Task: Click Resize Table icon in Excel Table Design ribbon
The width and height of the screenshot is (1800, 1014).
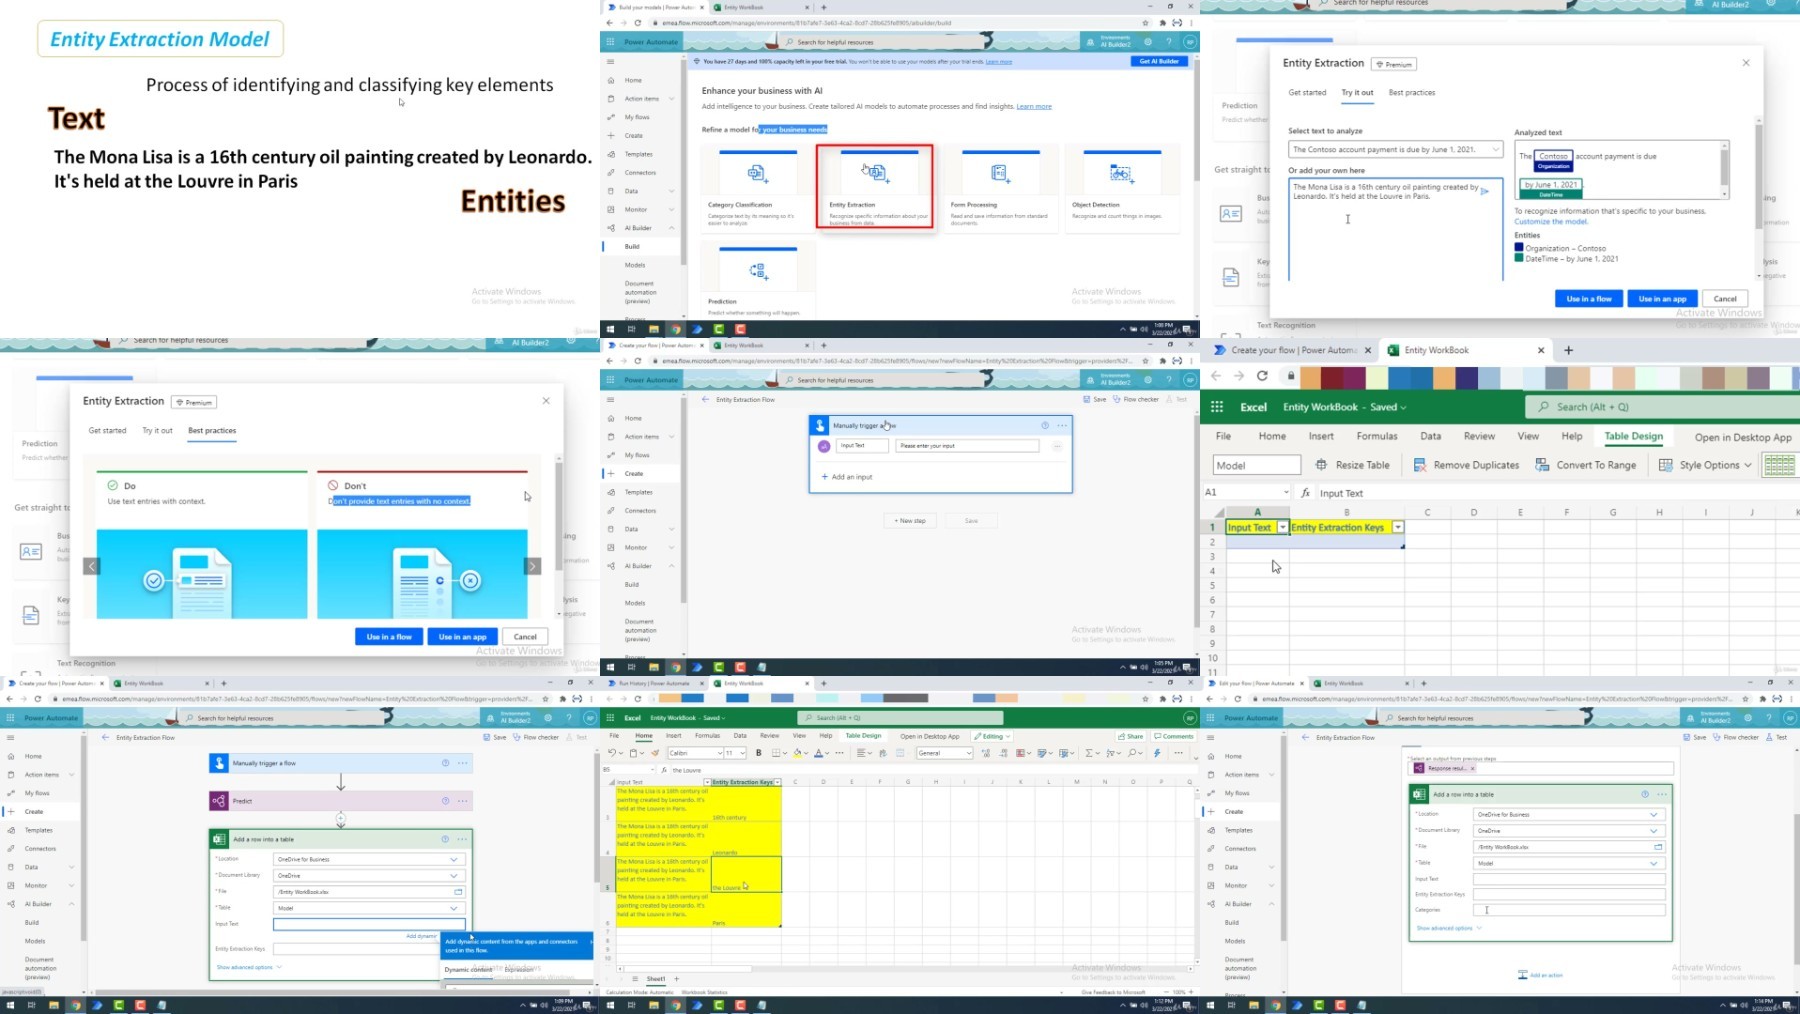Action: click(x=1321, y=465)
